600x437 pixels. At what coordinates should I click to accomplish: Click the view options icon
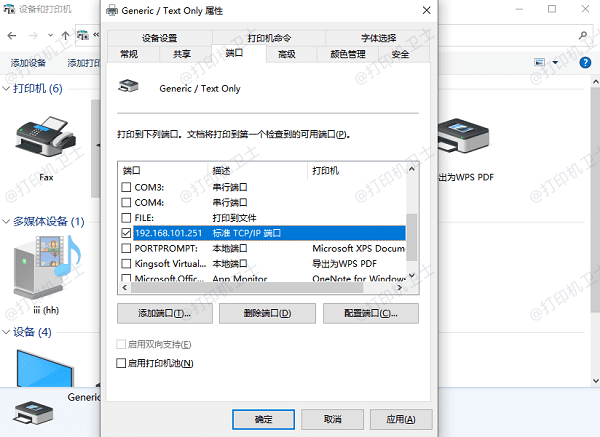tap(539, 62)
